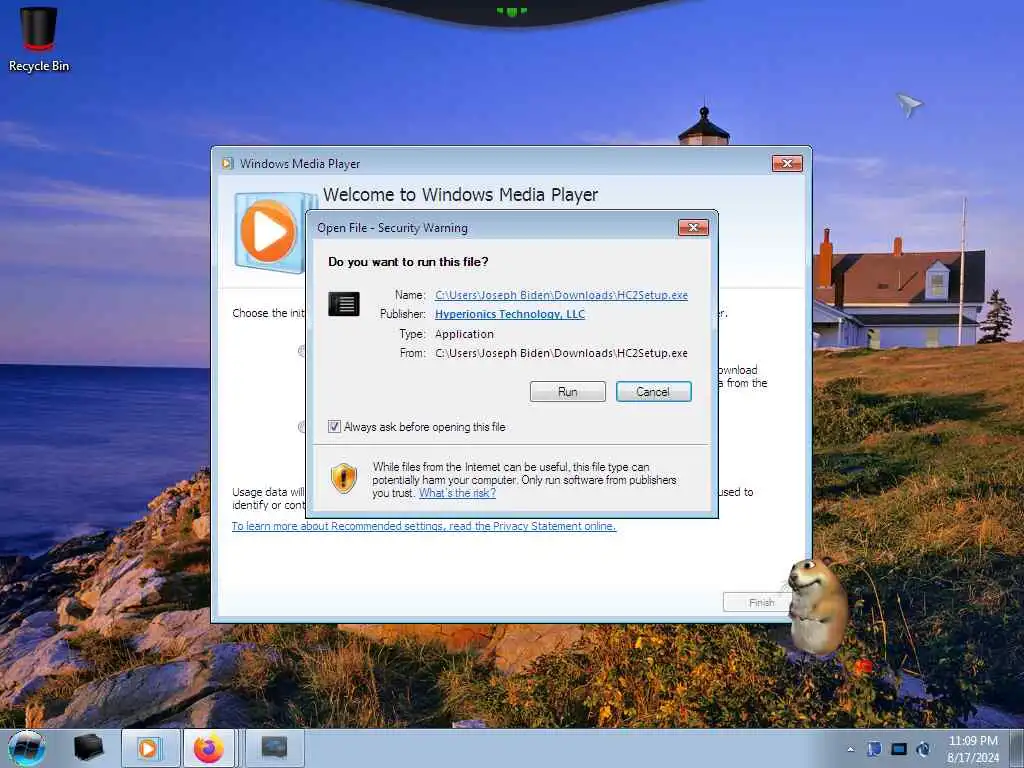Click the Windows Media Player title bar icon

click(227, 163)
